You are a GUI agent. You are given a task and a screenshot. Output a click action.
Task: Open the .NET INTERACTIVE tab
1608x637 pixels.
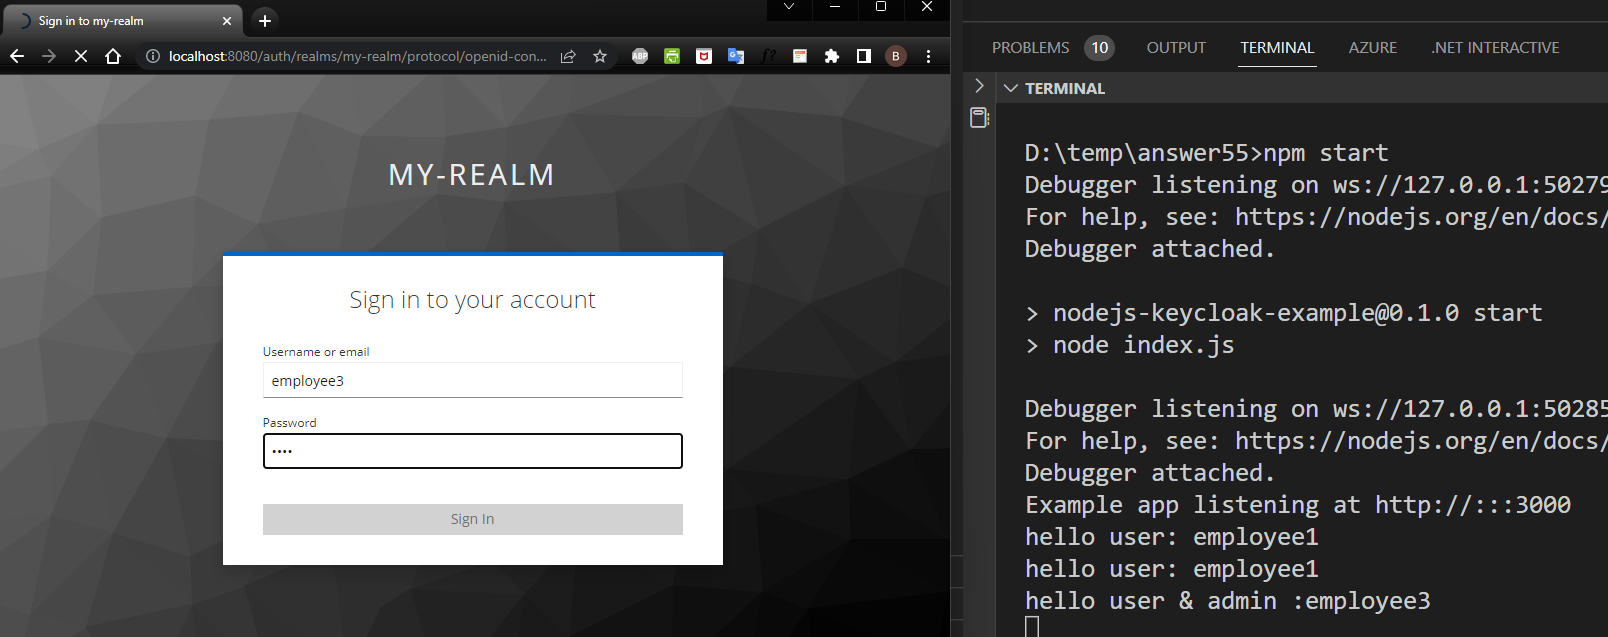1495,48
